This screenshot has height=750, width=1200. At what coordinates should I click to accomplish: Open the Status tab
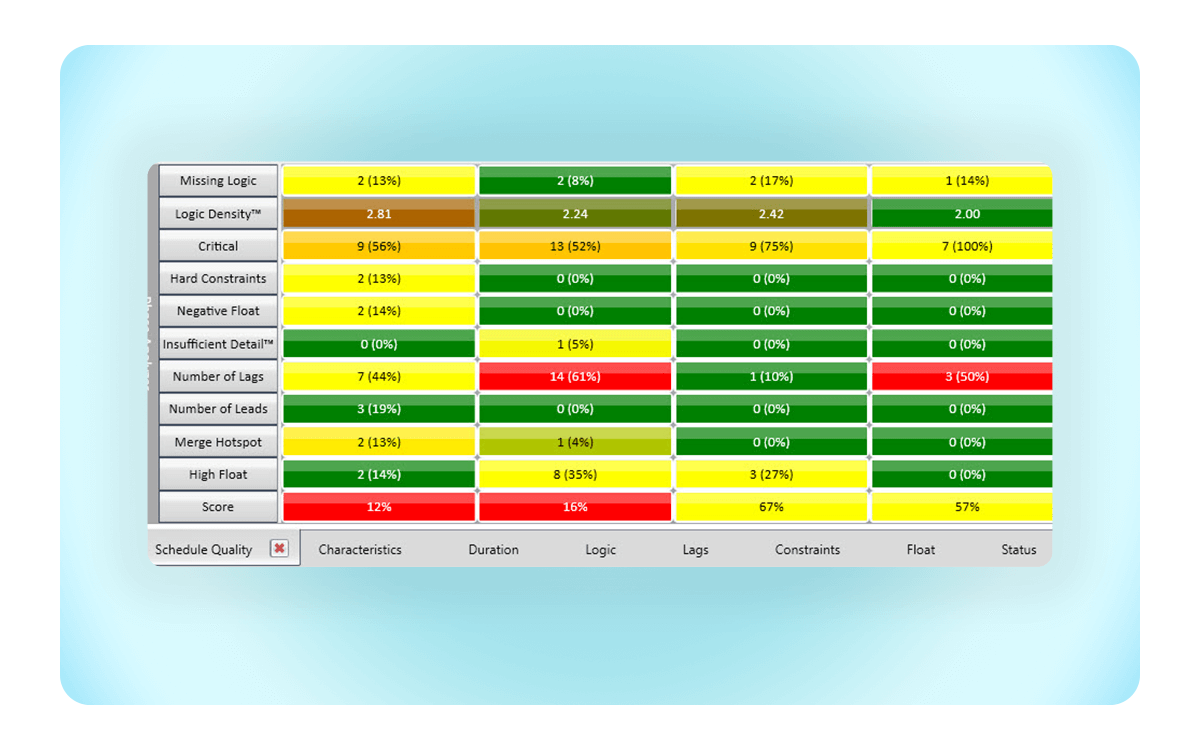point(1018,549)
